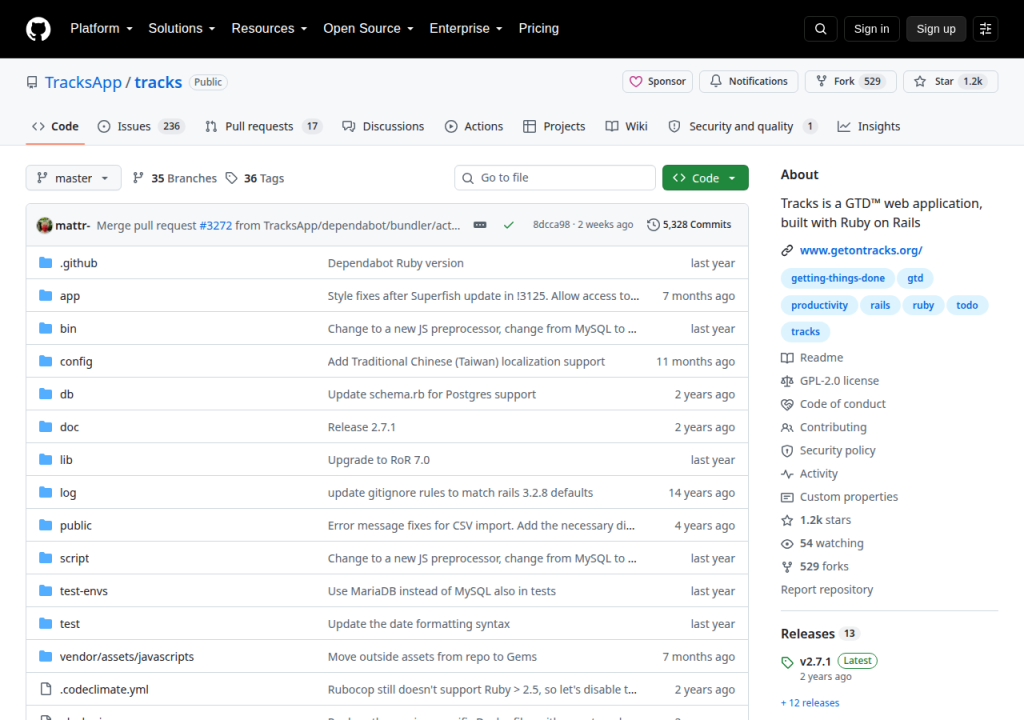Open the vendor/assets/javascripts folder
Viewport: 1024px width, 720px height.
tap(127, 657)
